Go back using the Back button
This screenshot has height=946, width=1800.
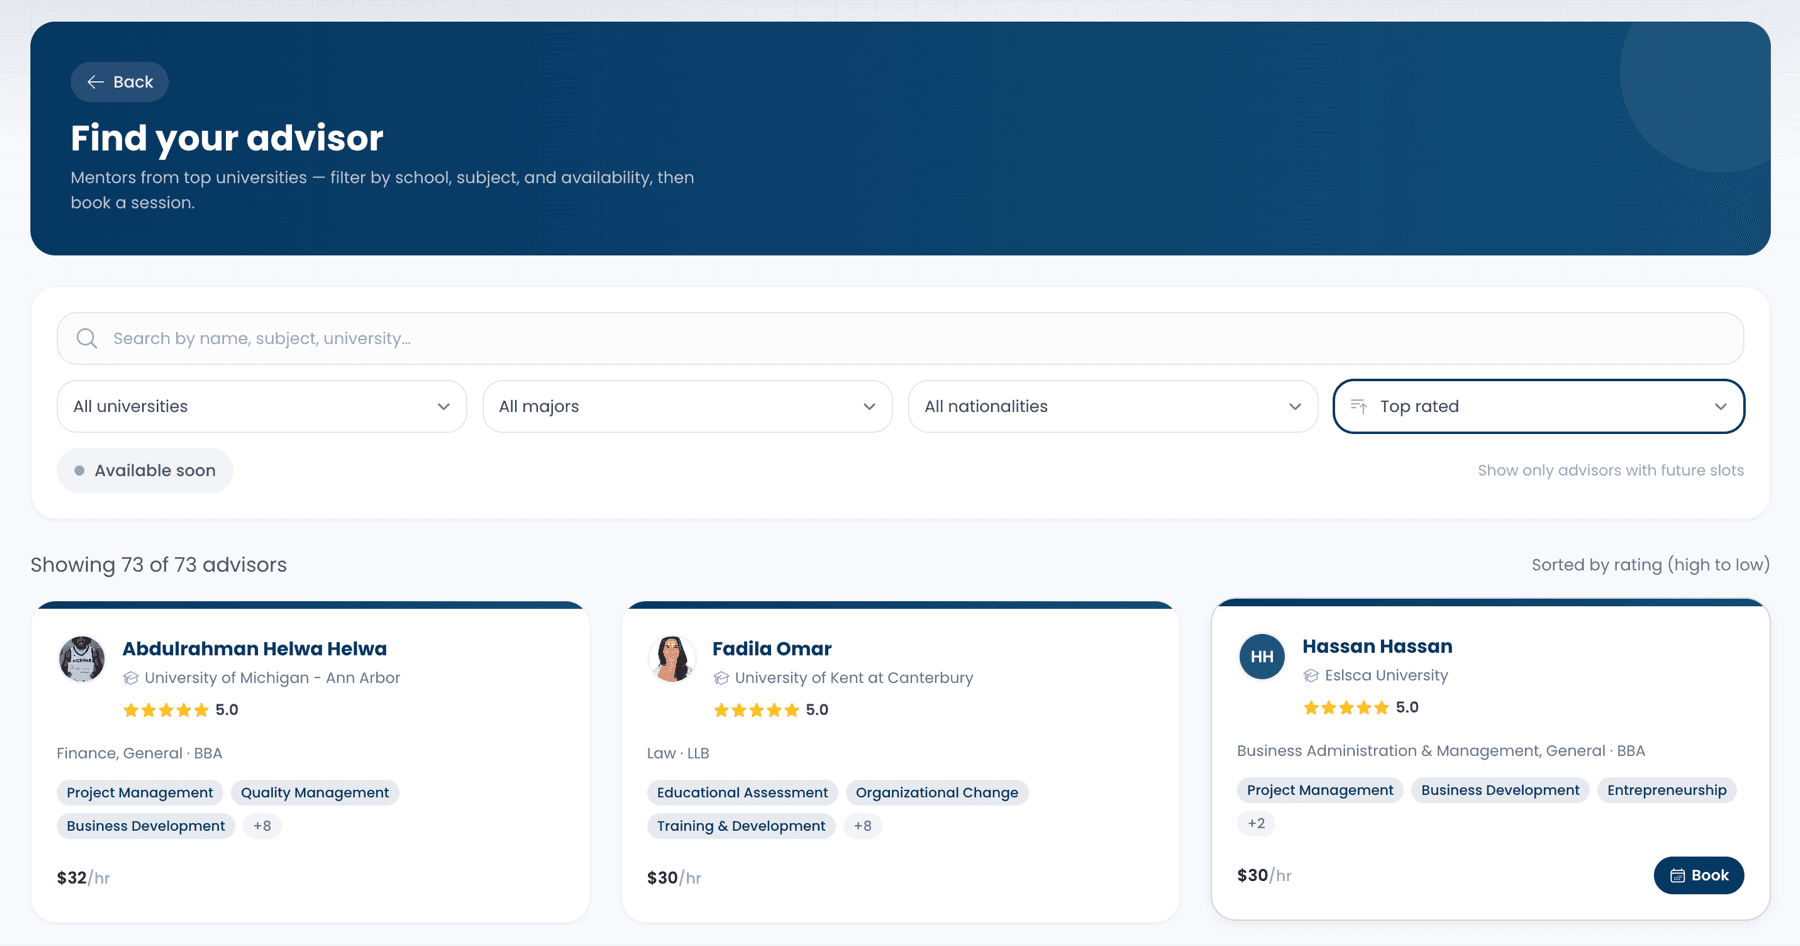[x=119, y=82]
